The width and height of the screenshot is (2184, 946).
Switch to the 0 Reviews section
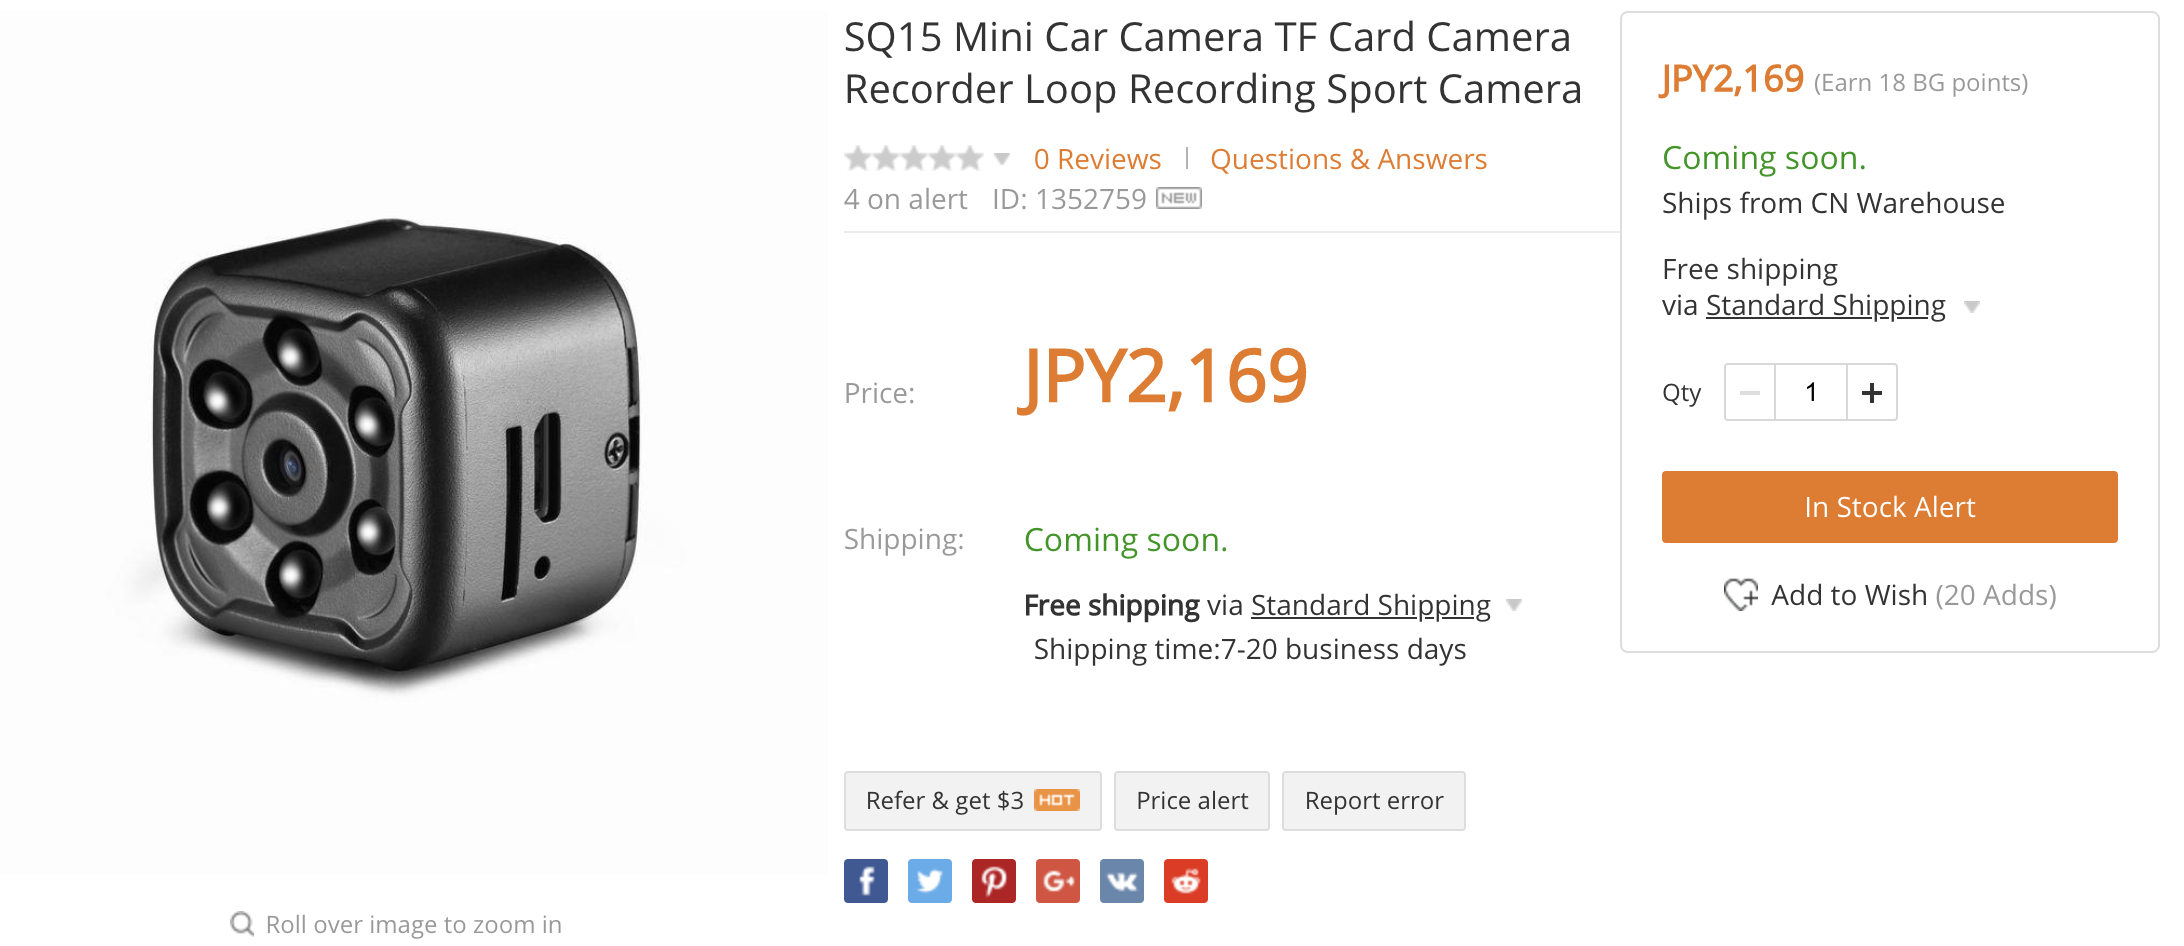point(1097,158)
